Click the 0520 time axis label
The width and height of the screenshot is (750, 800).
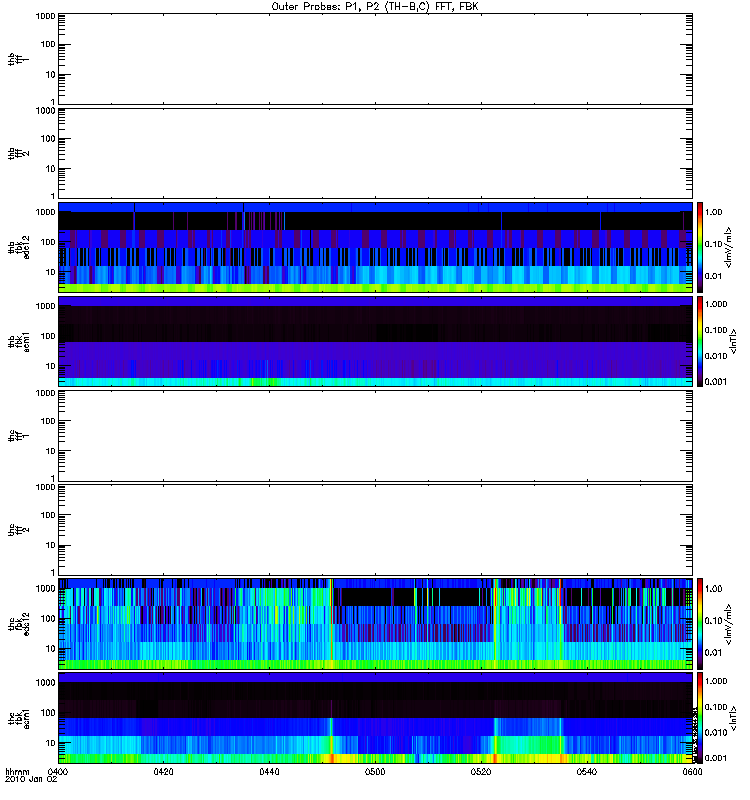click(481, 771)
